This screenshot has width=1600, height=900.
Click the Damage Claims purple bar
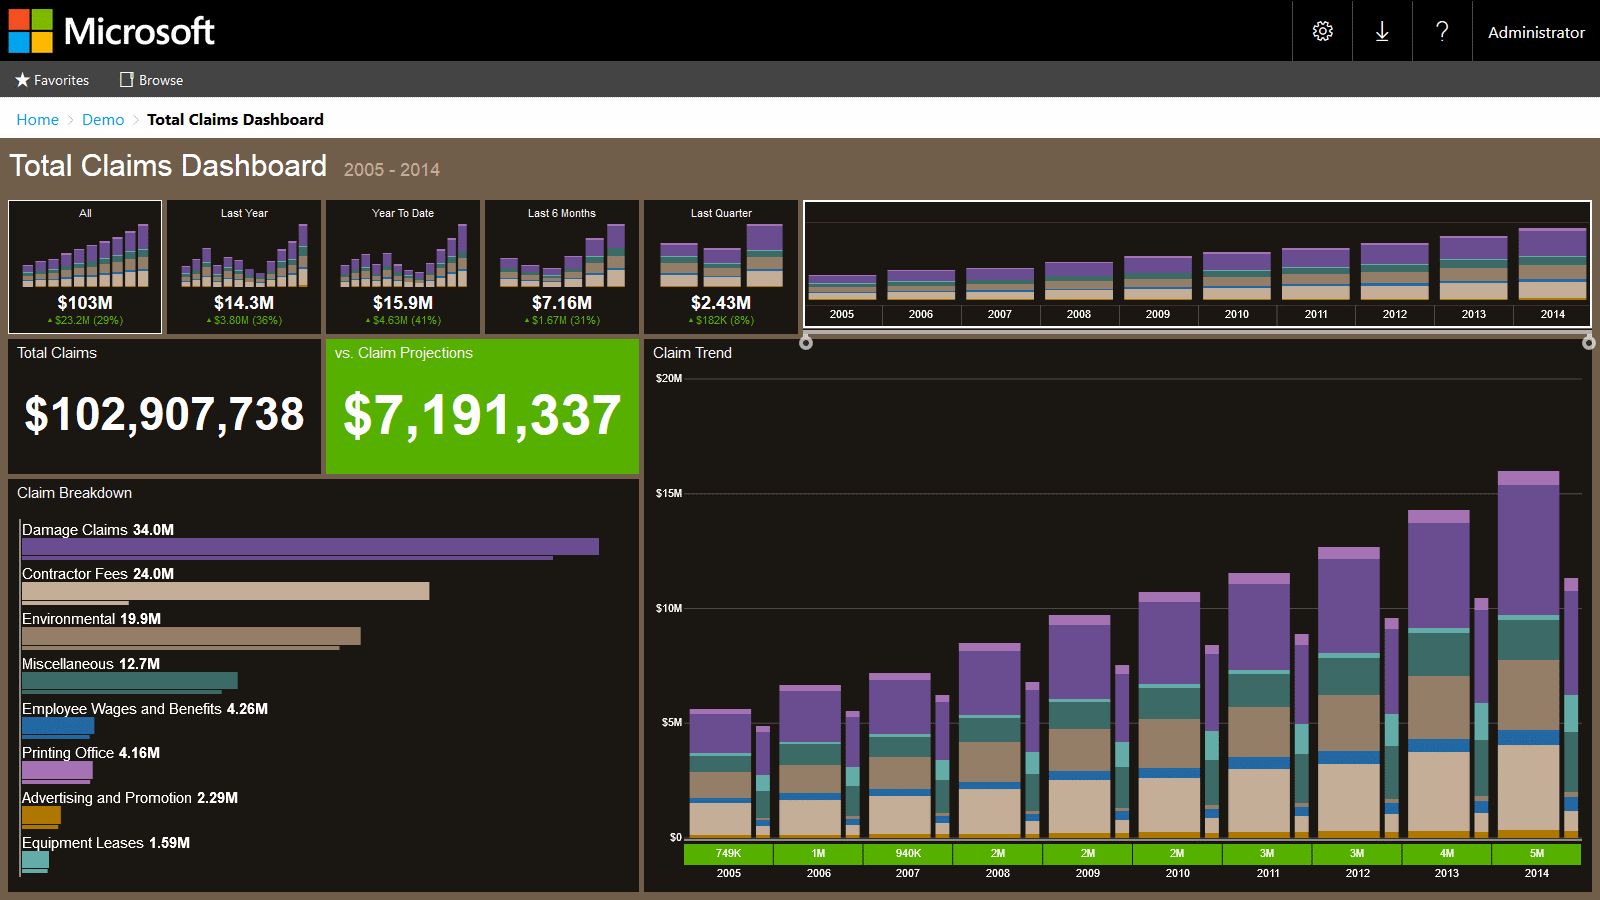point(310,546)
